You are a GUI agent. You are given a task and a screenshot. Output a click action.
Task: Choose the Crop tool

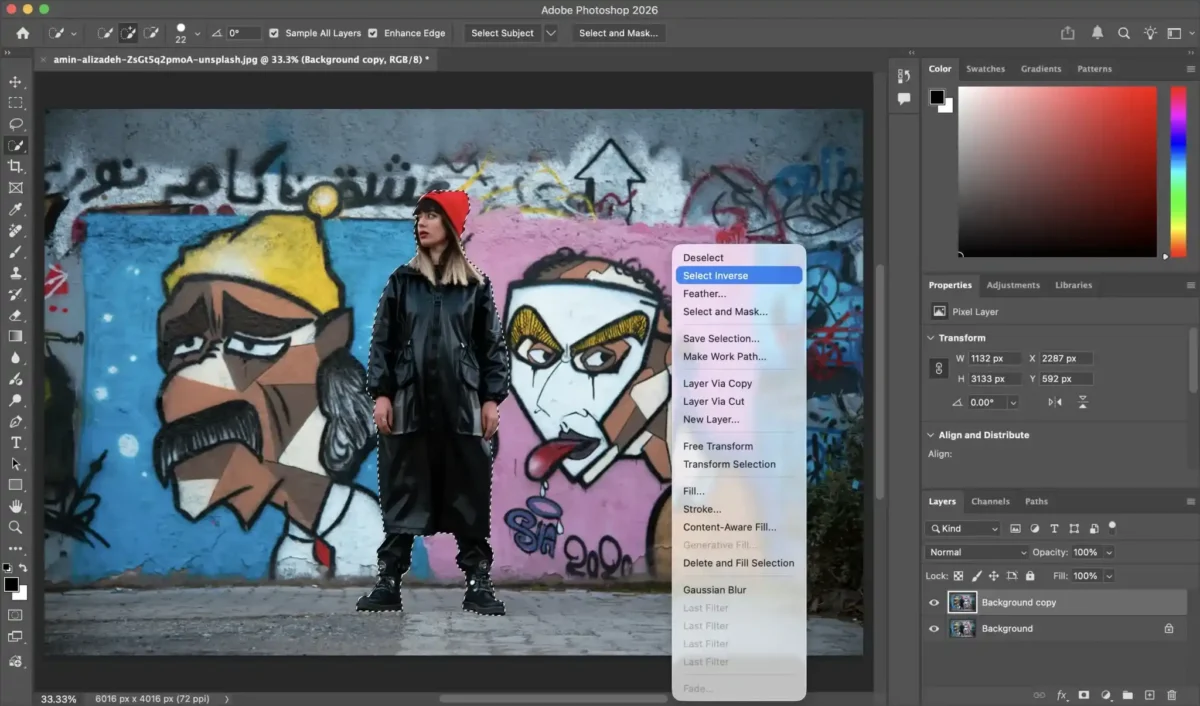pyautogui.click(x=15, y=166)
